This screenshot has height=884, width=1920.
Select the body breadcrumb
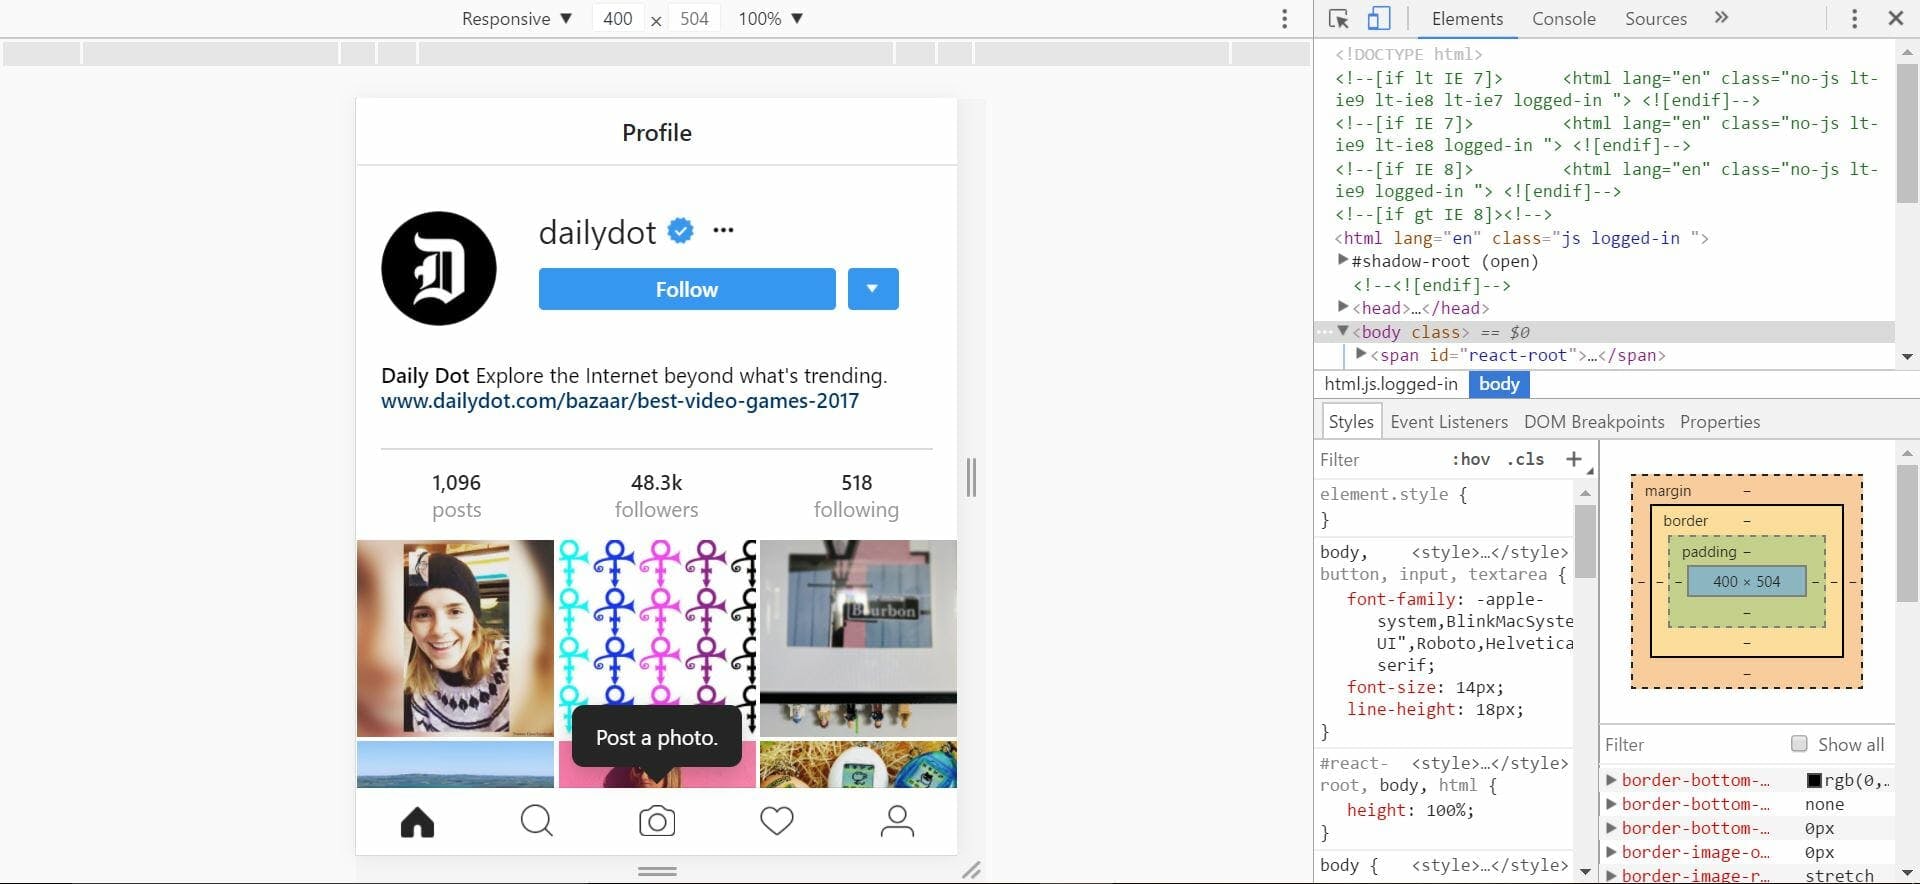tap(1499, 384)
